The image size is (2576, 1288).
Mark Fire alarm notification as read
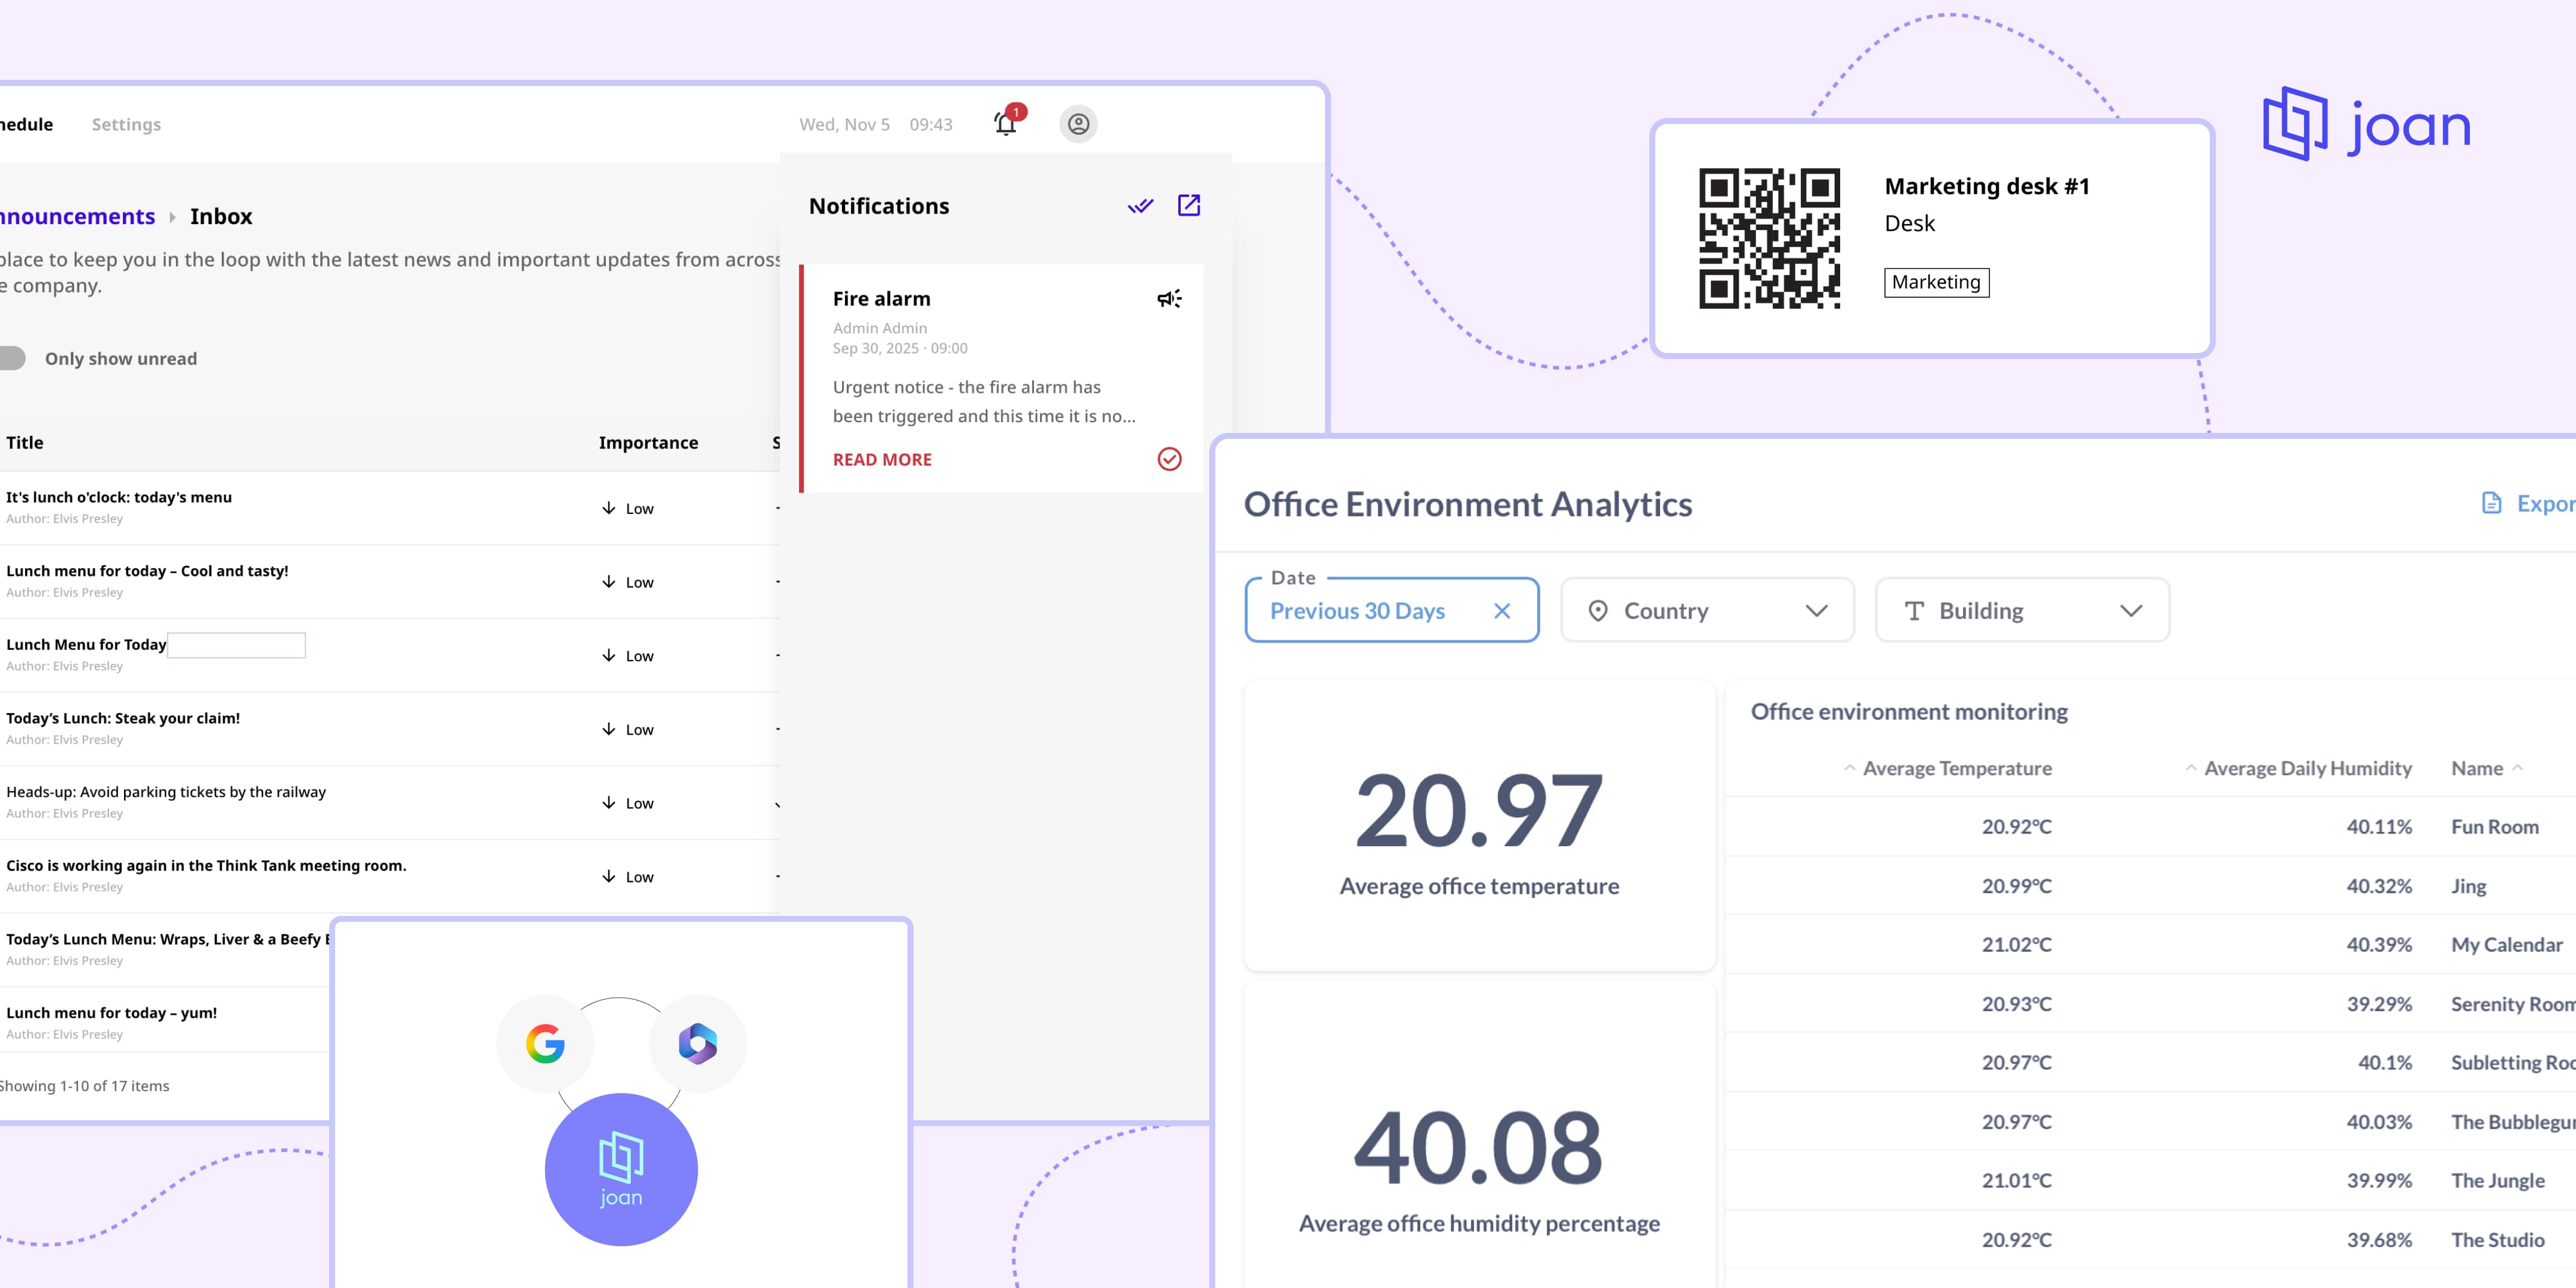pos(1169,459)
